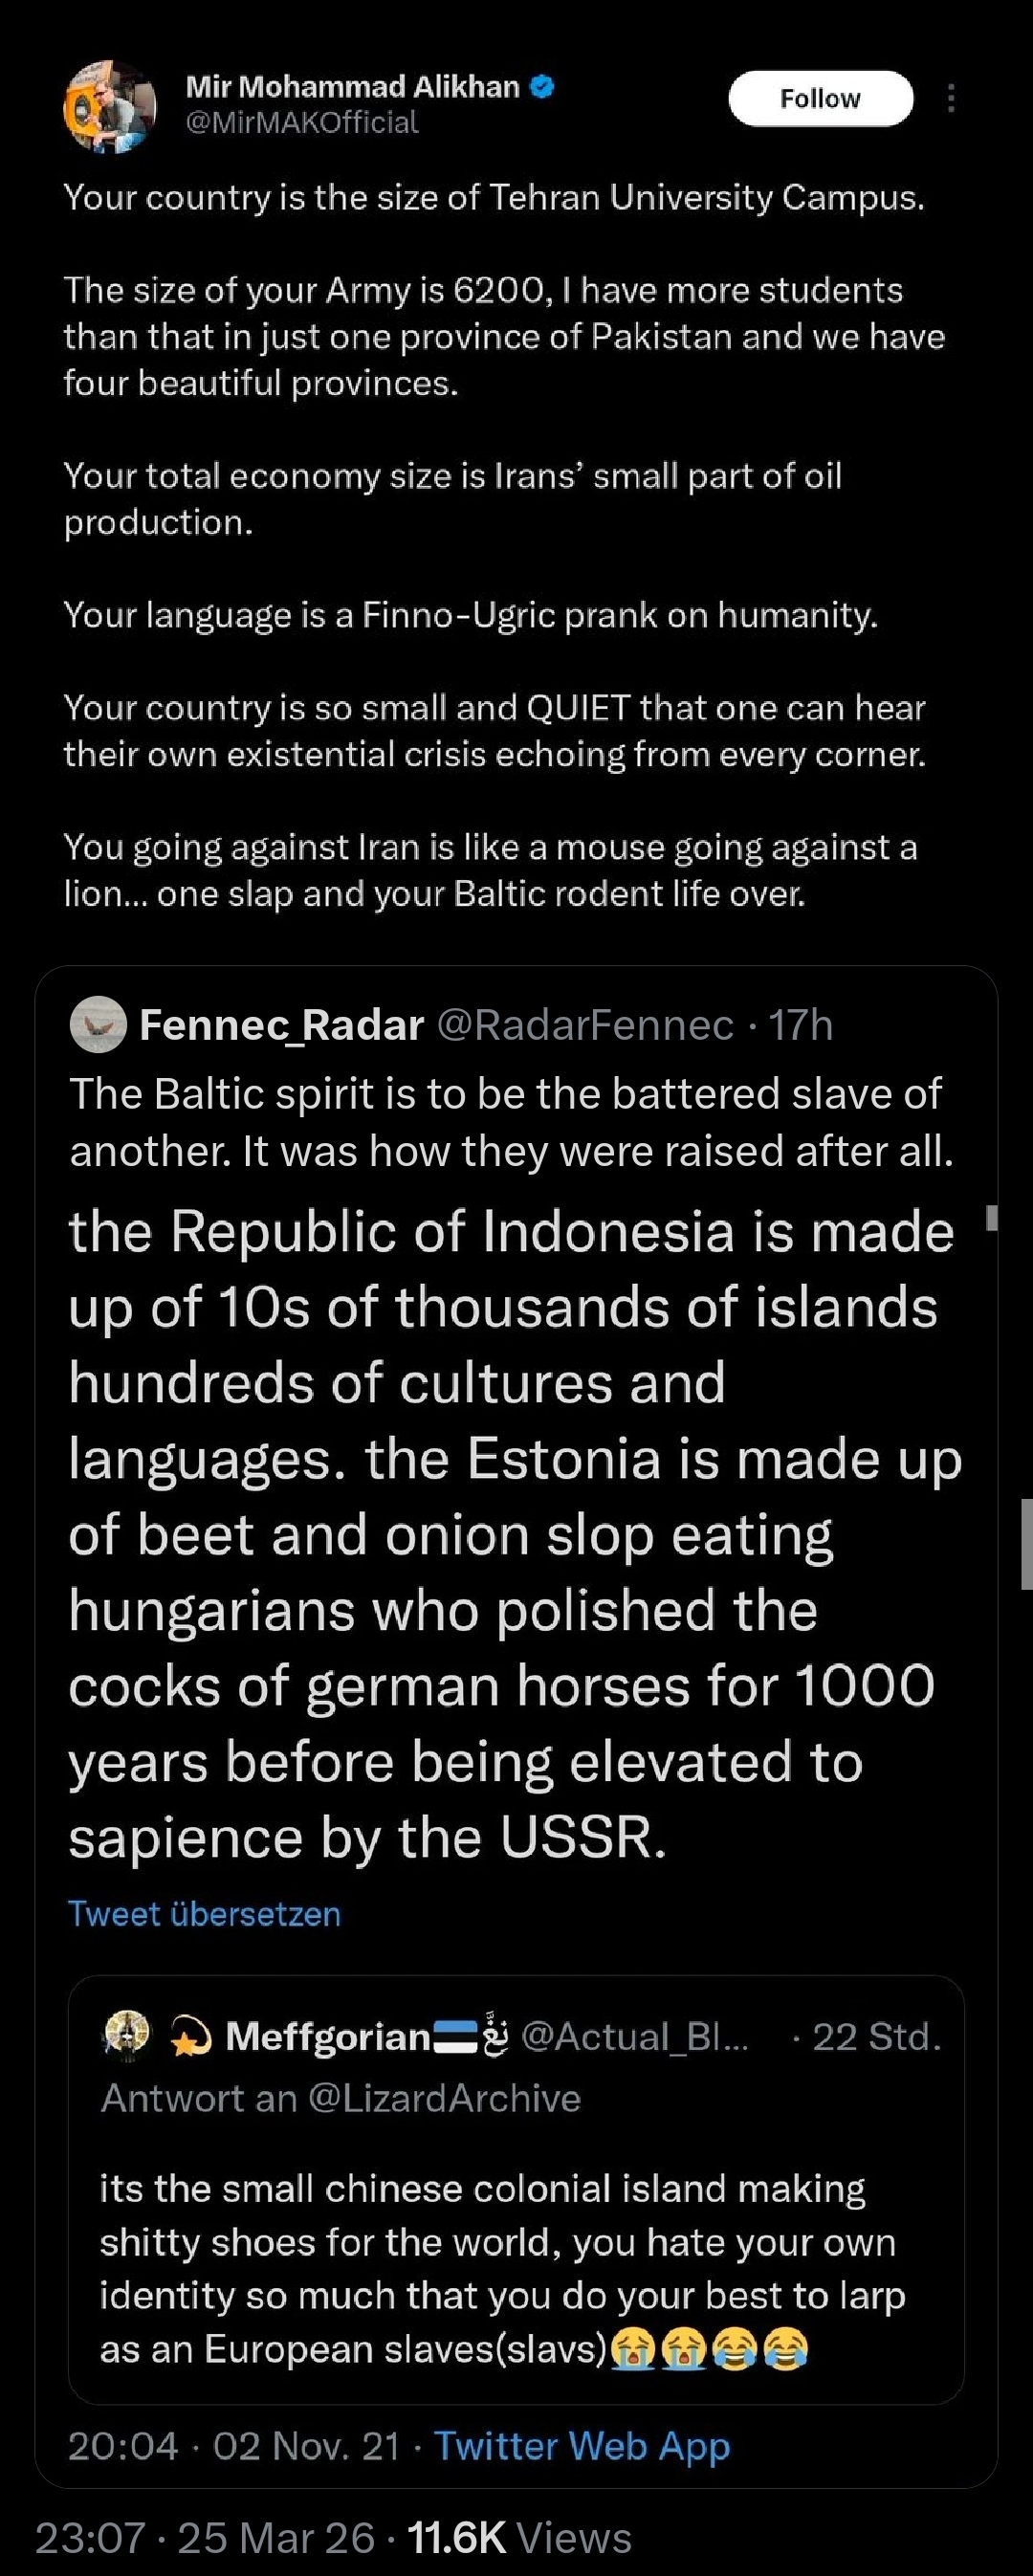Screen dimensions: 1033x2576
Task: Open the Meffgorian username
Action: click(x=328, y=2036)
